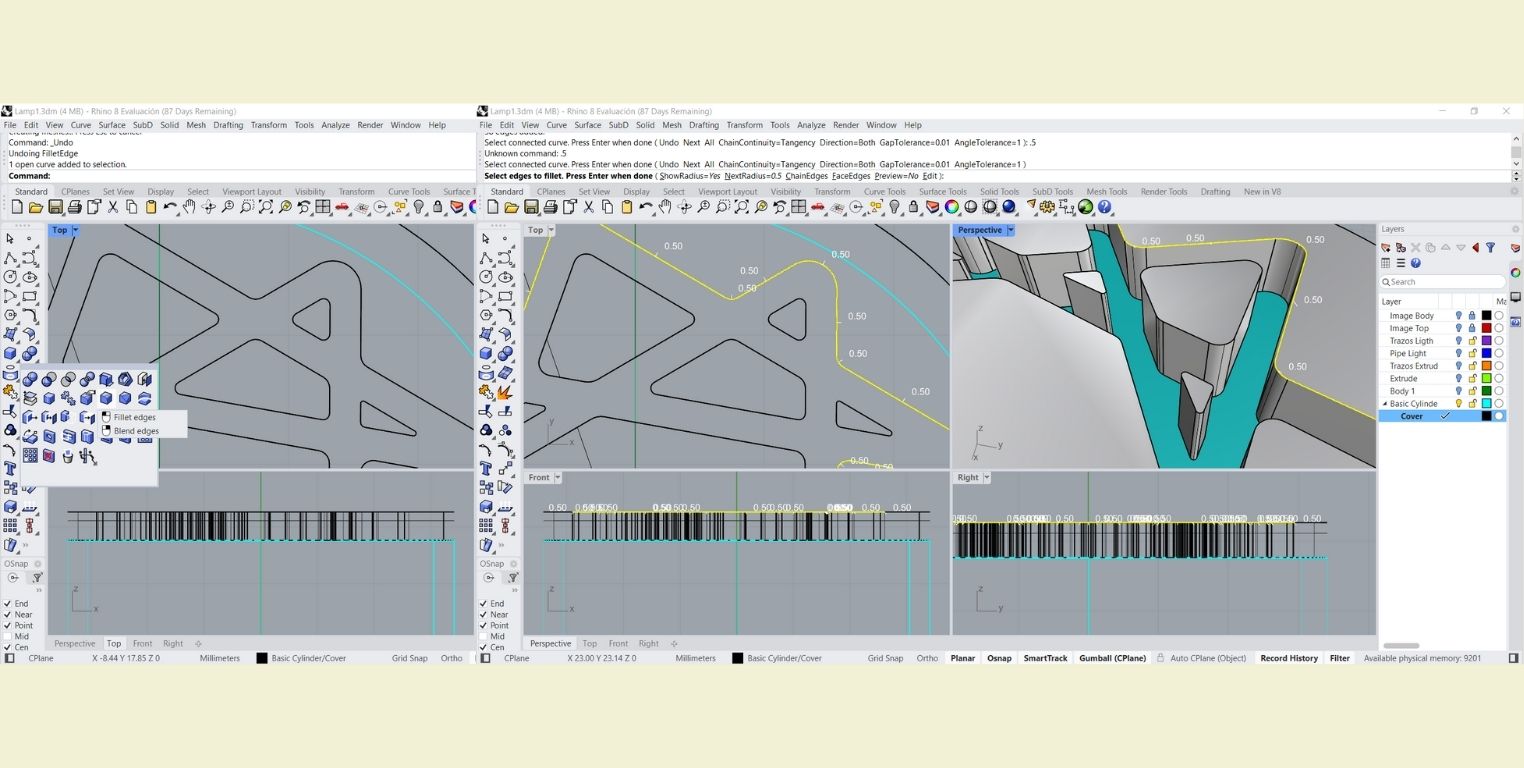Open Surface menu in right window menu bar
1524x768 pixels.
(x=588, y=125)
